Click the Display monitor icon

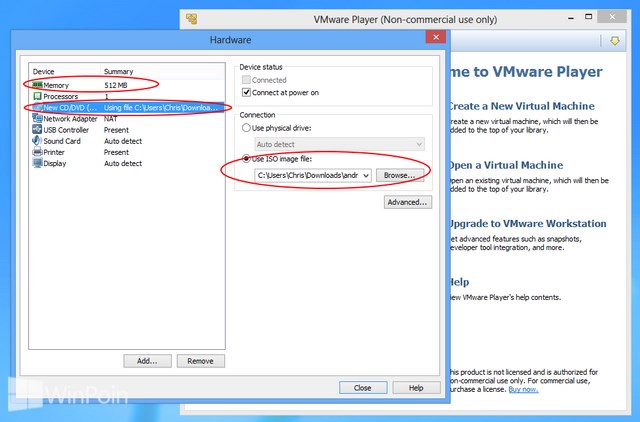pos(37,163)
